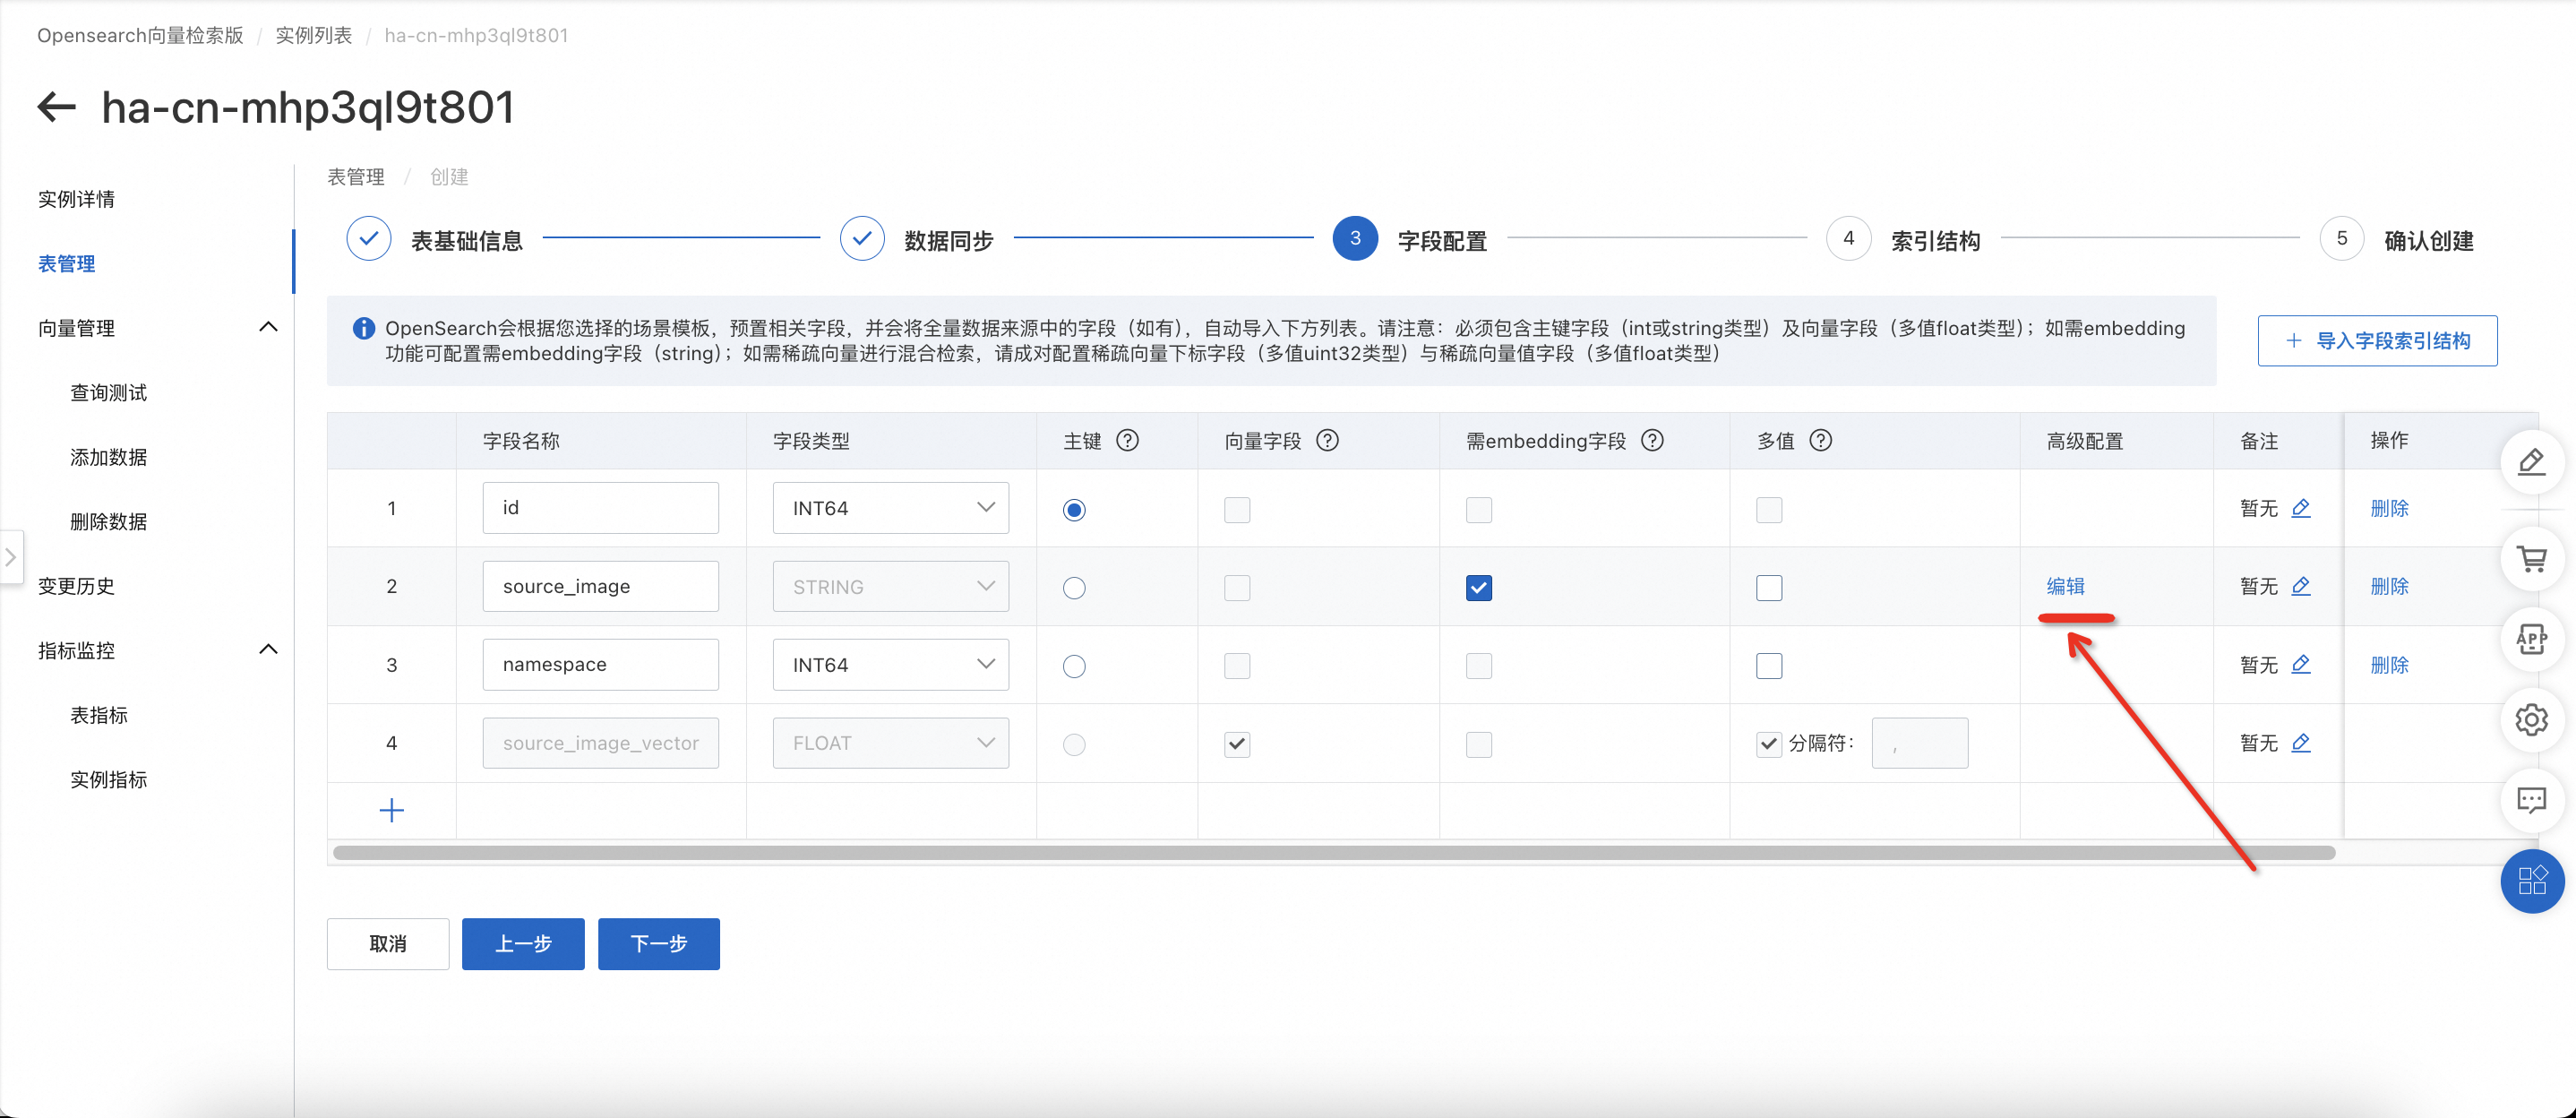Select namespace as the primary key
Screen dimensions: 2576x1118
1074,666
